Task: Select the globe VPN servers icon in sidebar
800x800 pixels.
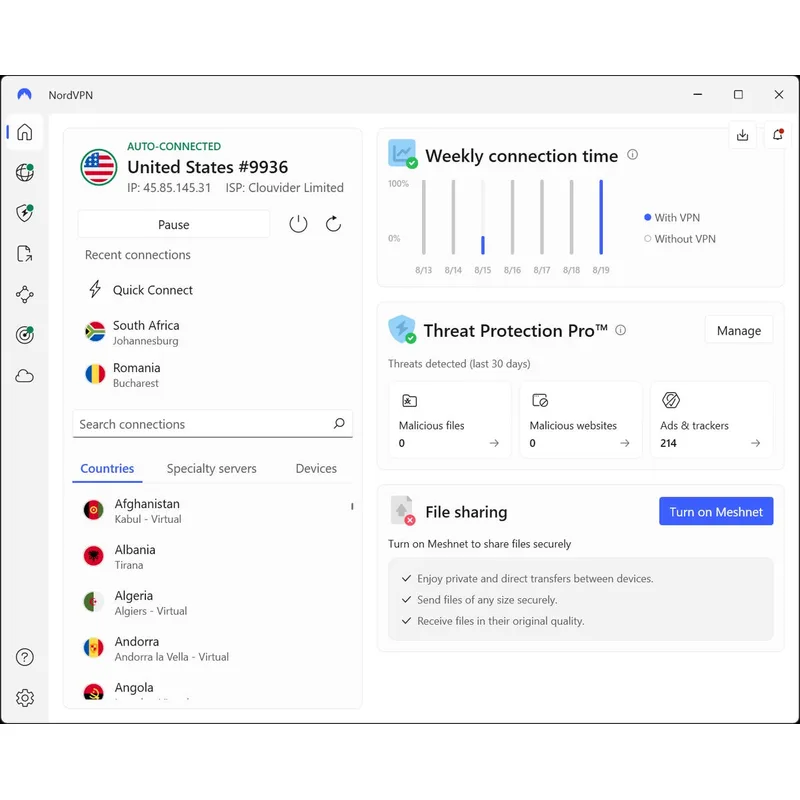Action: (x=24, y=172)
